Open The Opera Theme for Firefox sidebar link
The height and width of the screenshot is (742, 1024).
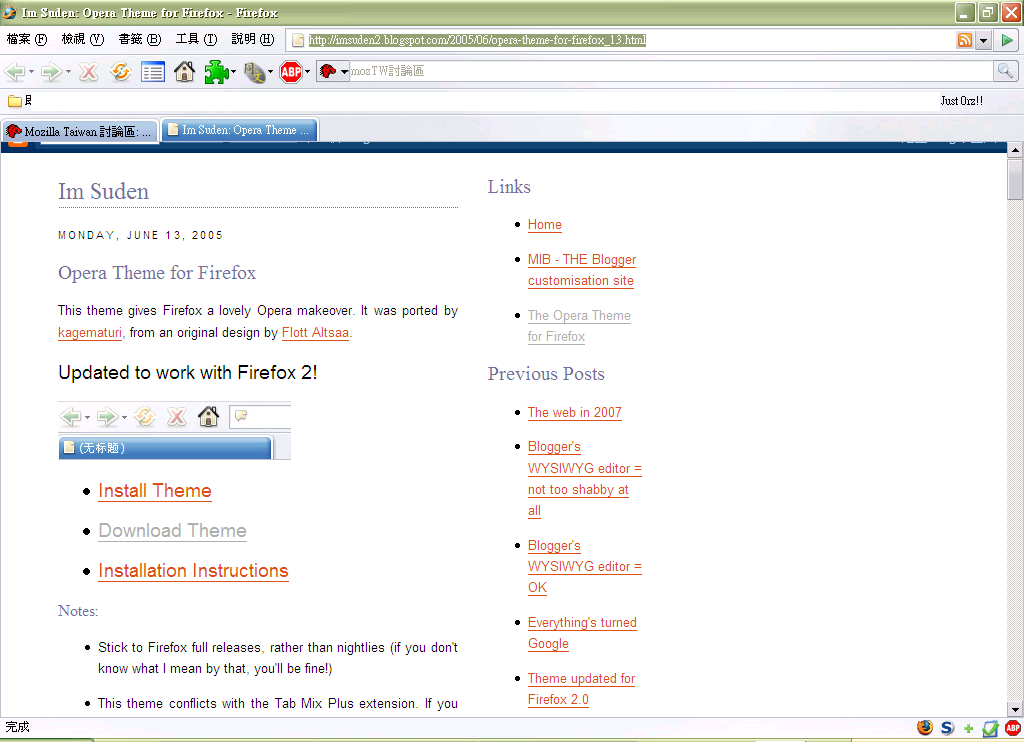point(579,326)
